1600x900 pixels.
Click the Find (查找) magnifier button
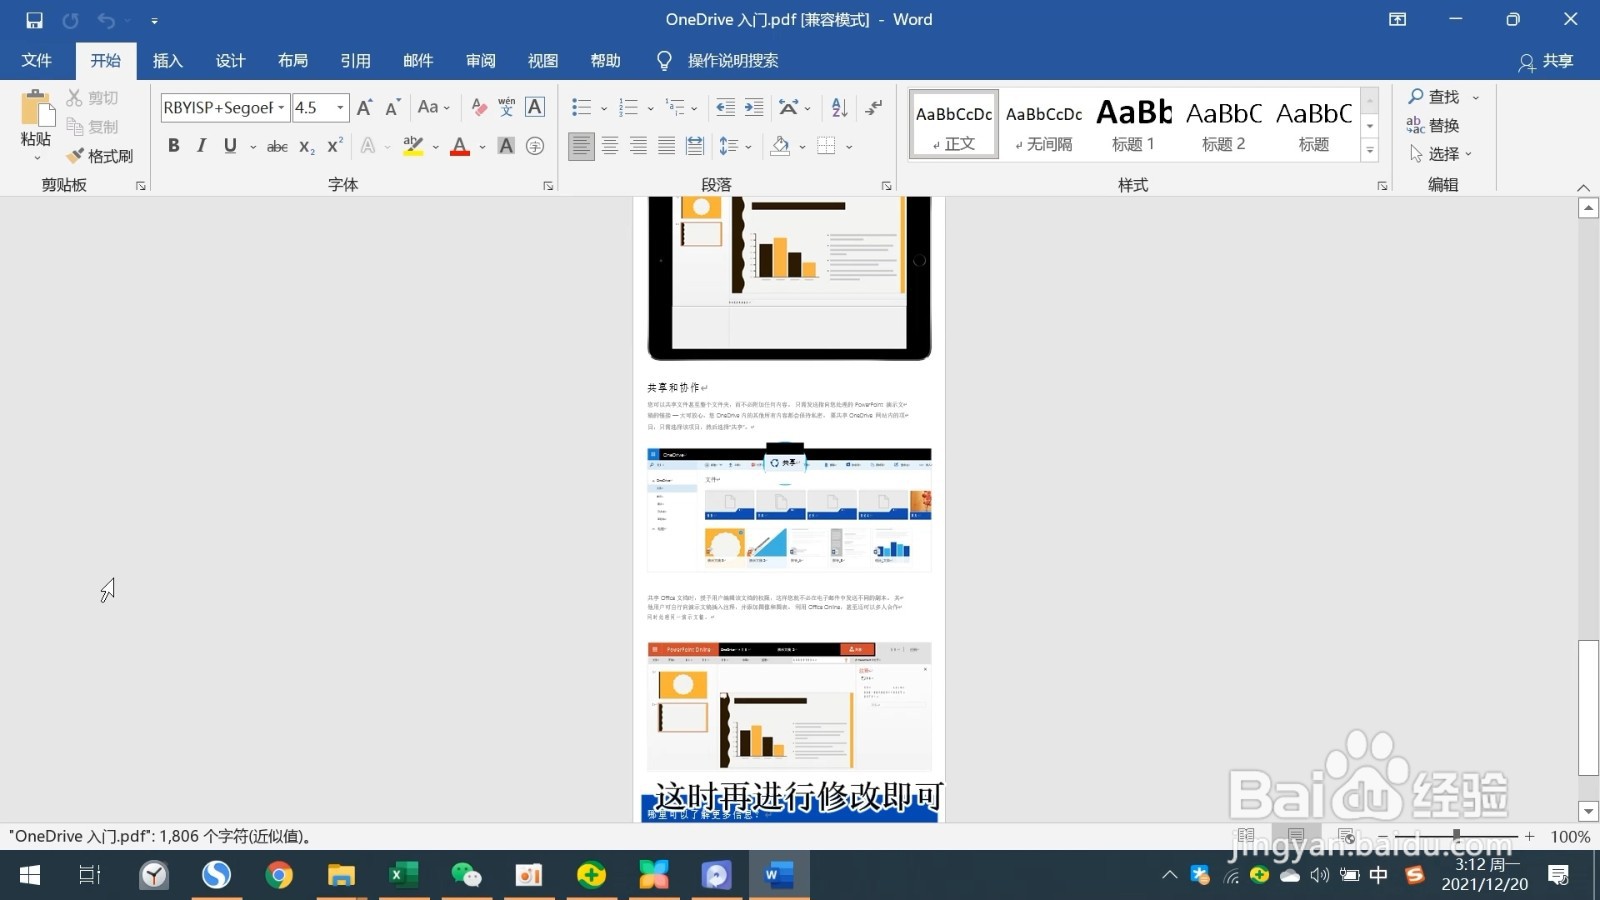point(1434,97)
